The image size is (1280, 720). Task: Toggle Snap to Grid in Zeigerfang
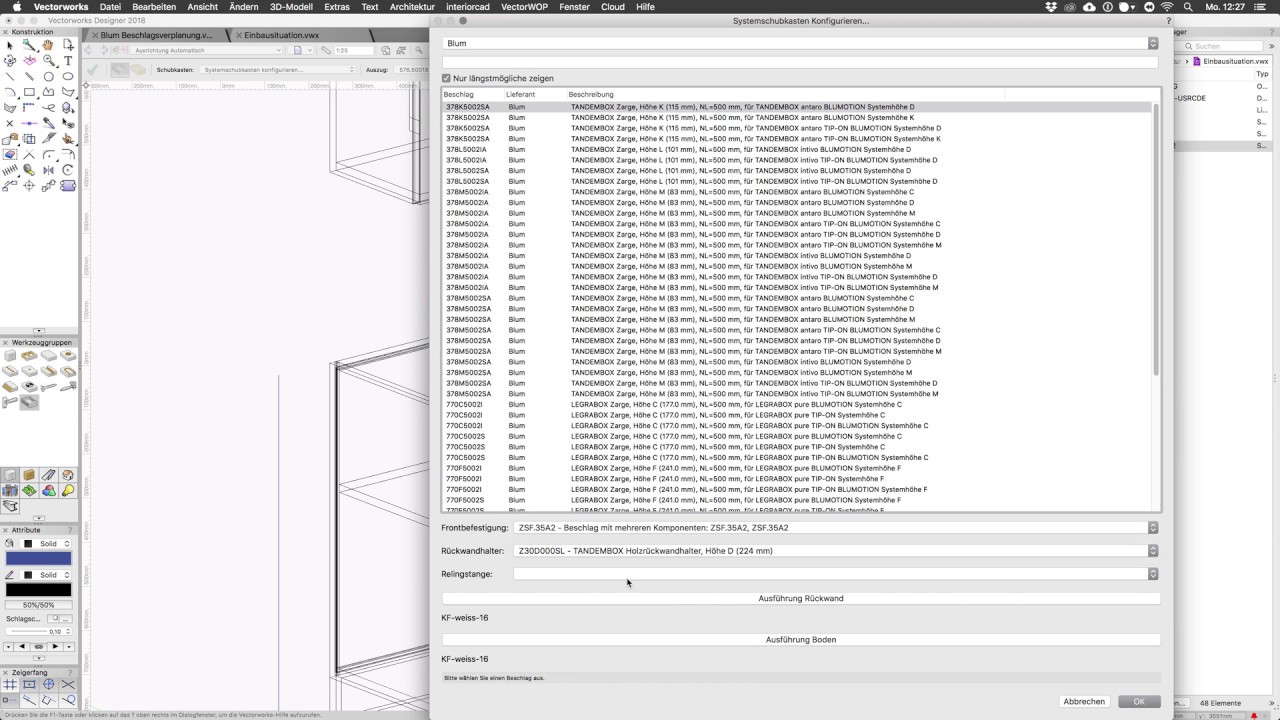[10, 685]
